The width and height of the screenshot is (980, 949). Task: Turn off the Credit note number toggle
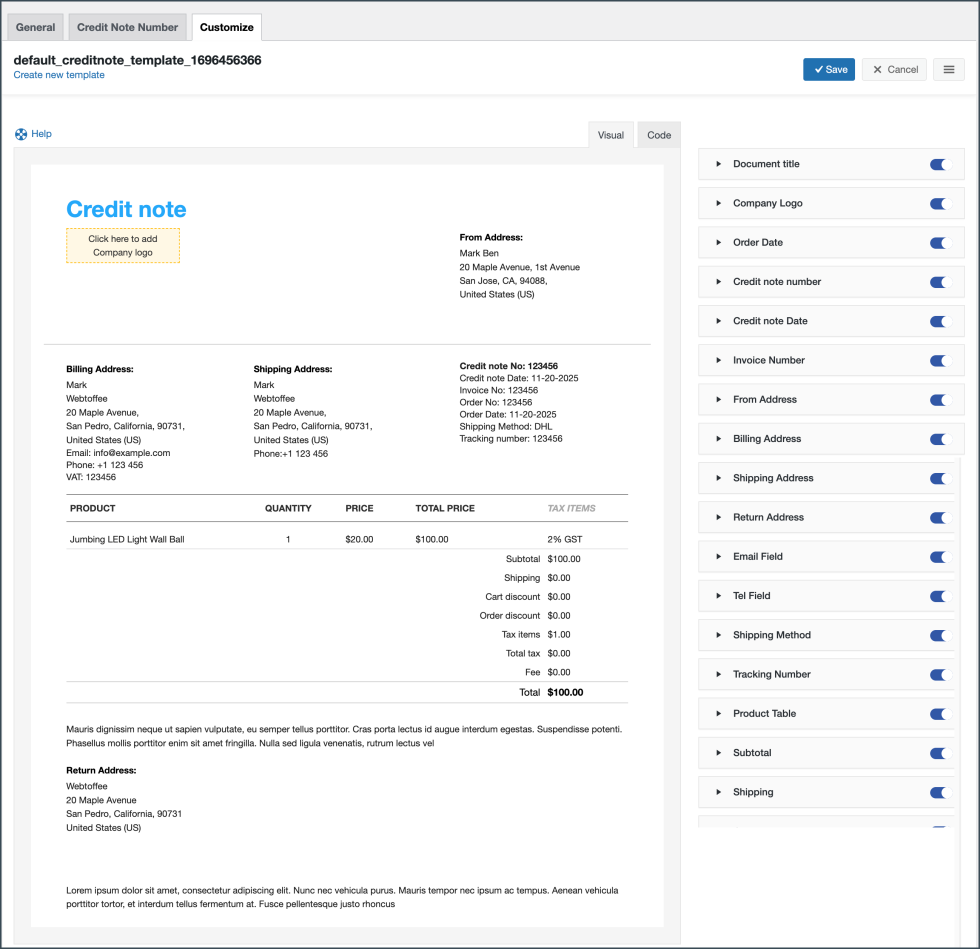(941, 283)
